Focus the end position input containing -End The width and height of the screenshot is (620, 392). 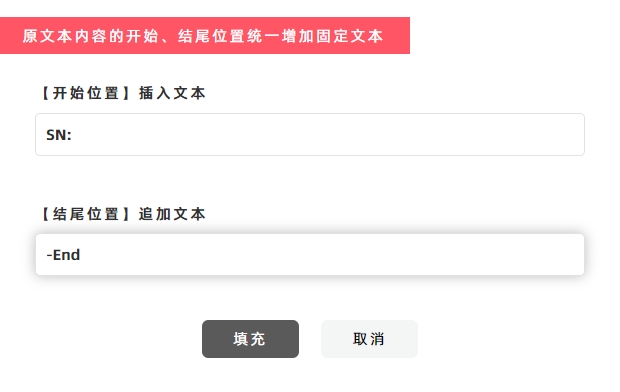pyautogui.click(x=310, y=254)
